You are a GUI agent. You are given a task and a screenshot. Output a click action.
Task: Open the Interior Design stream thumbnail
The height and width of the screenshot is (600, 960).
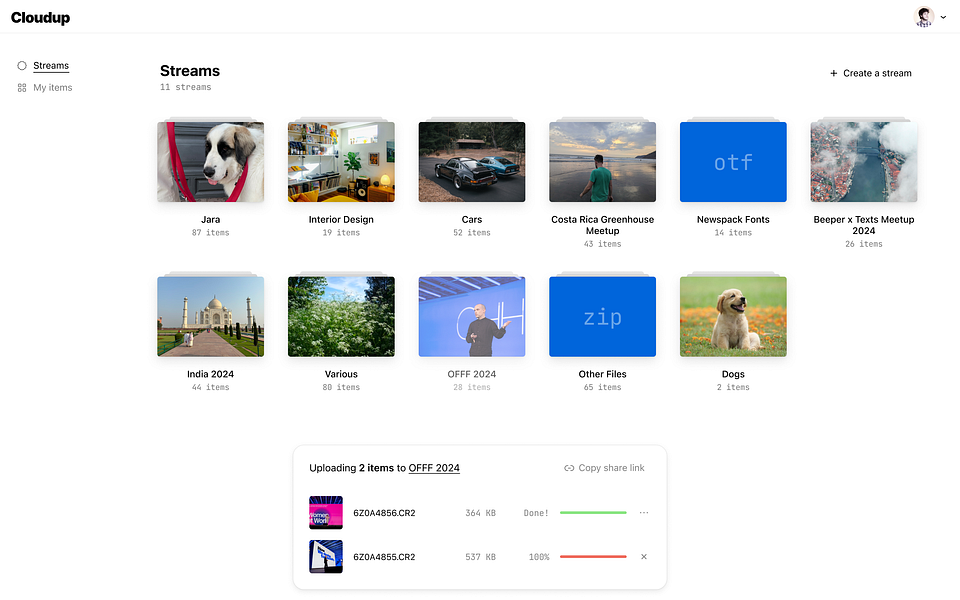pyautogui.click(x=341, y=162)
